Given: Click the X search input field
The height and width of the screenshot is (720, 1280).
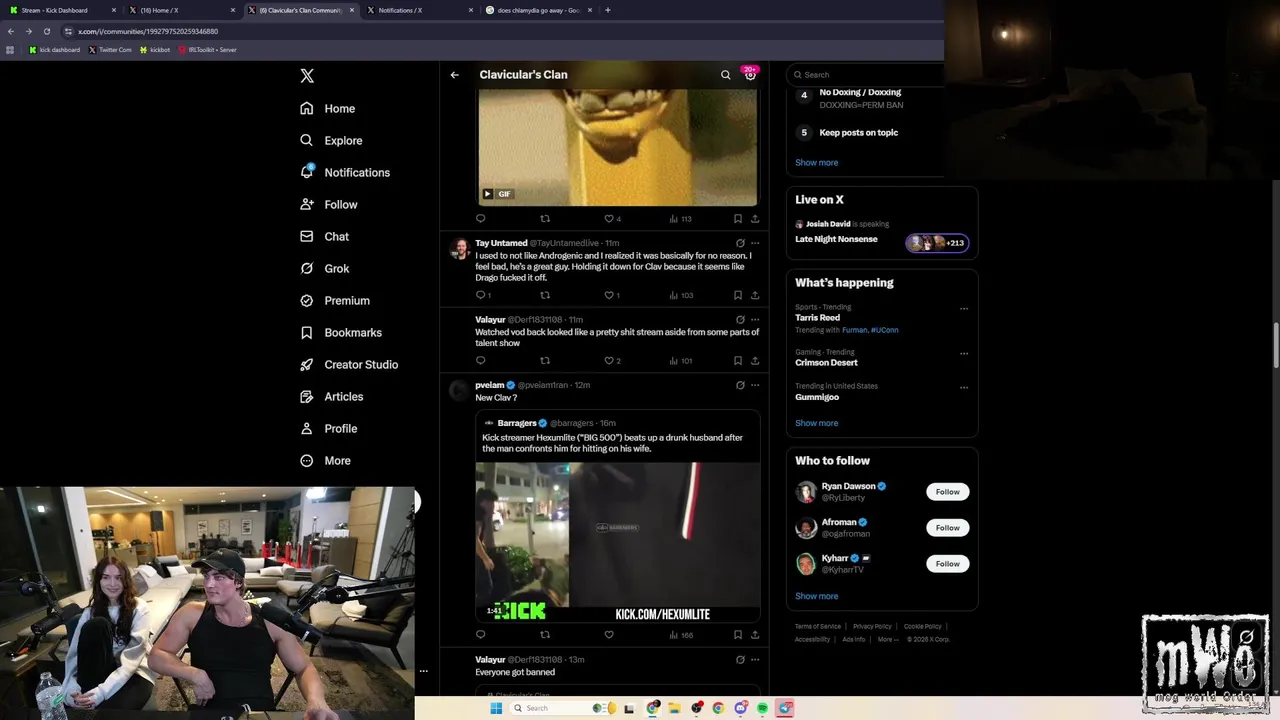Looking at the screenshot, I should pos(864,74).
